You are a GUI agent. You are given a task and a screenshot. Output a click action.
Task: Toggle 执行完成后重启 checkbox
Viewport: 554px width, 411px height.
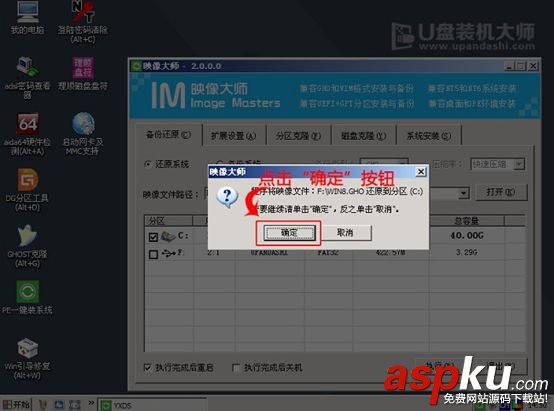click(x=148, y=368)
